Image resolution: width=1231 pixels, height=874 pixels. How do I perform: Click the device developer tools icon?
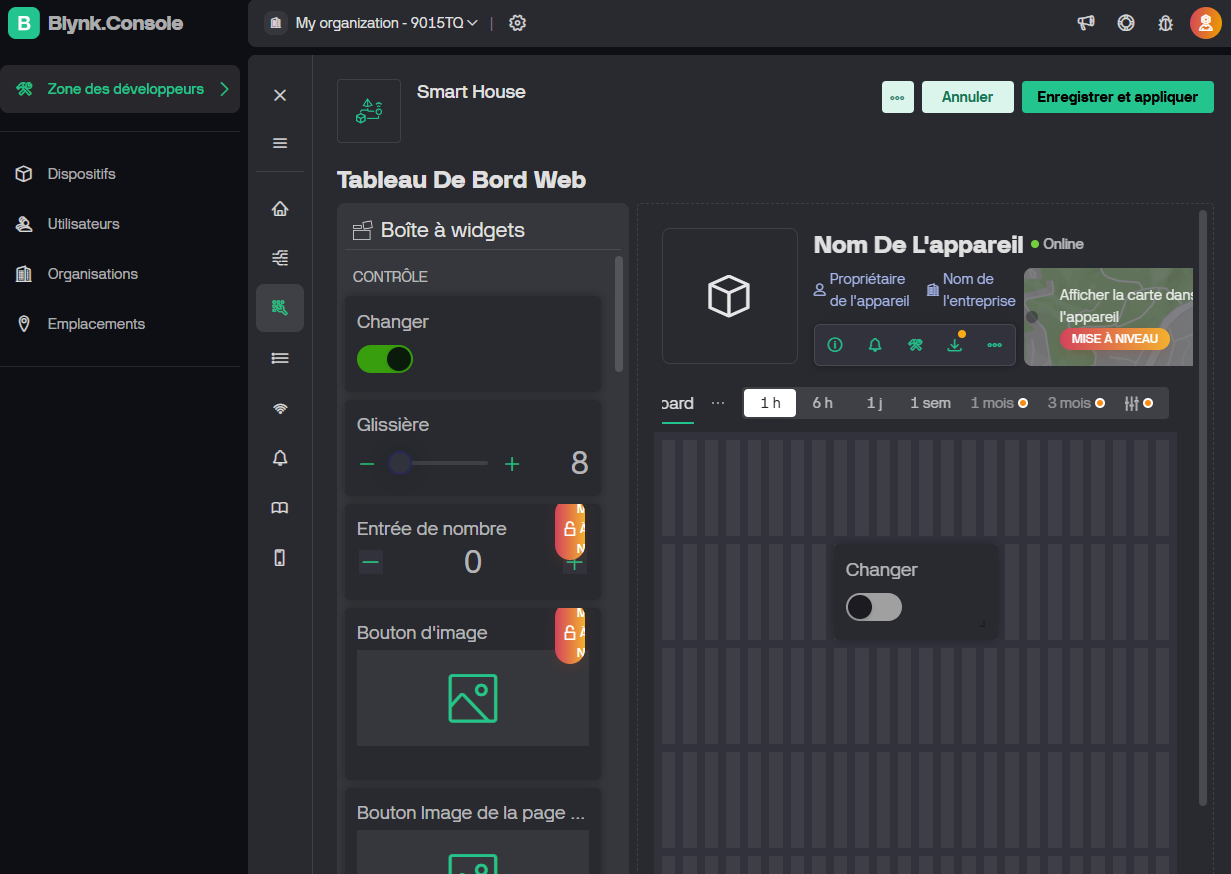[915, 345]
